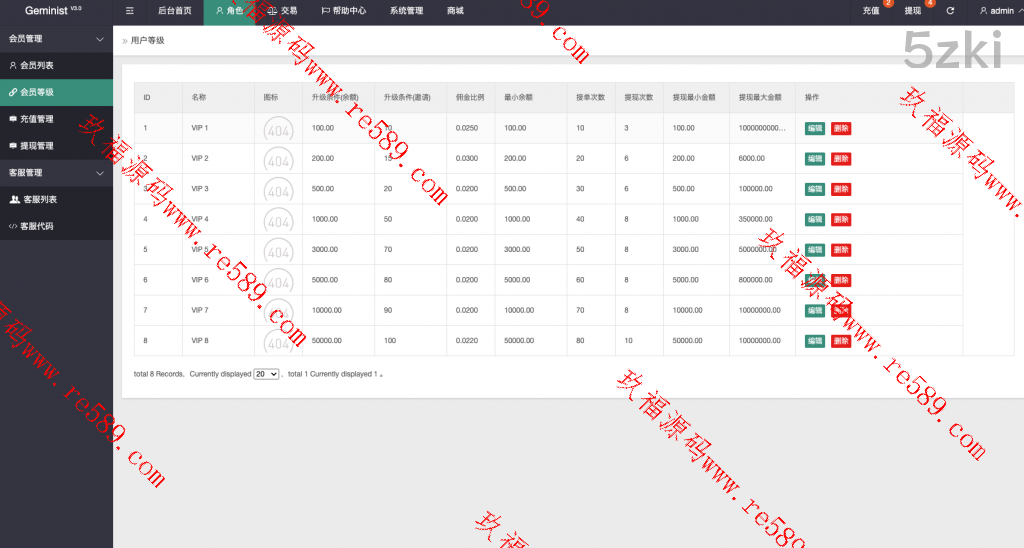
Task: Click the hamburger menu collapse icon
Action: coord(131,11)
